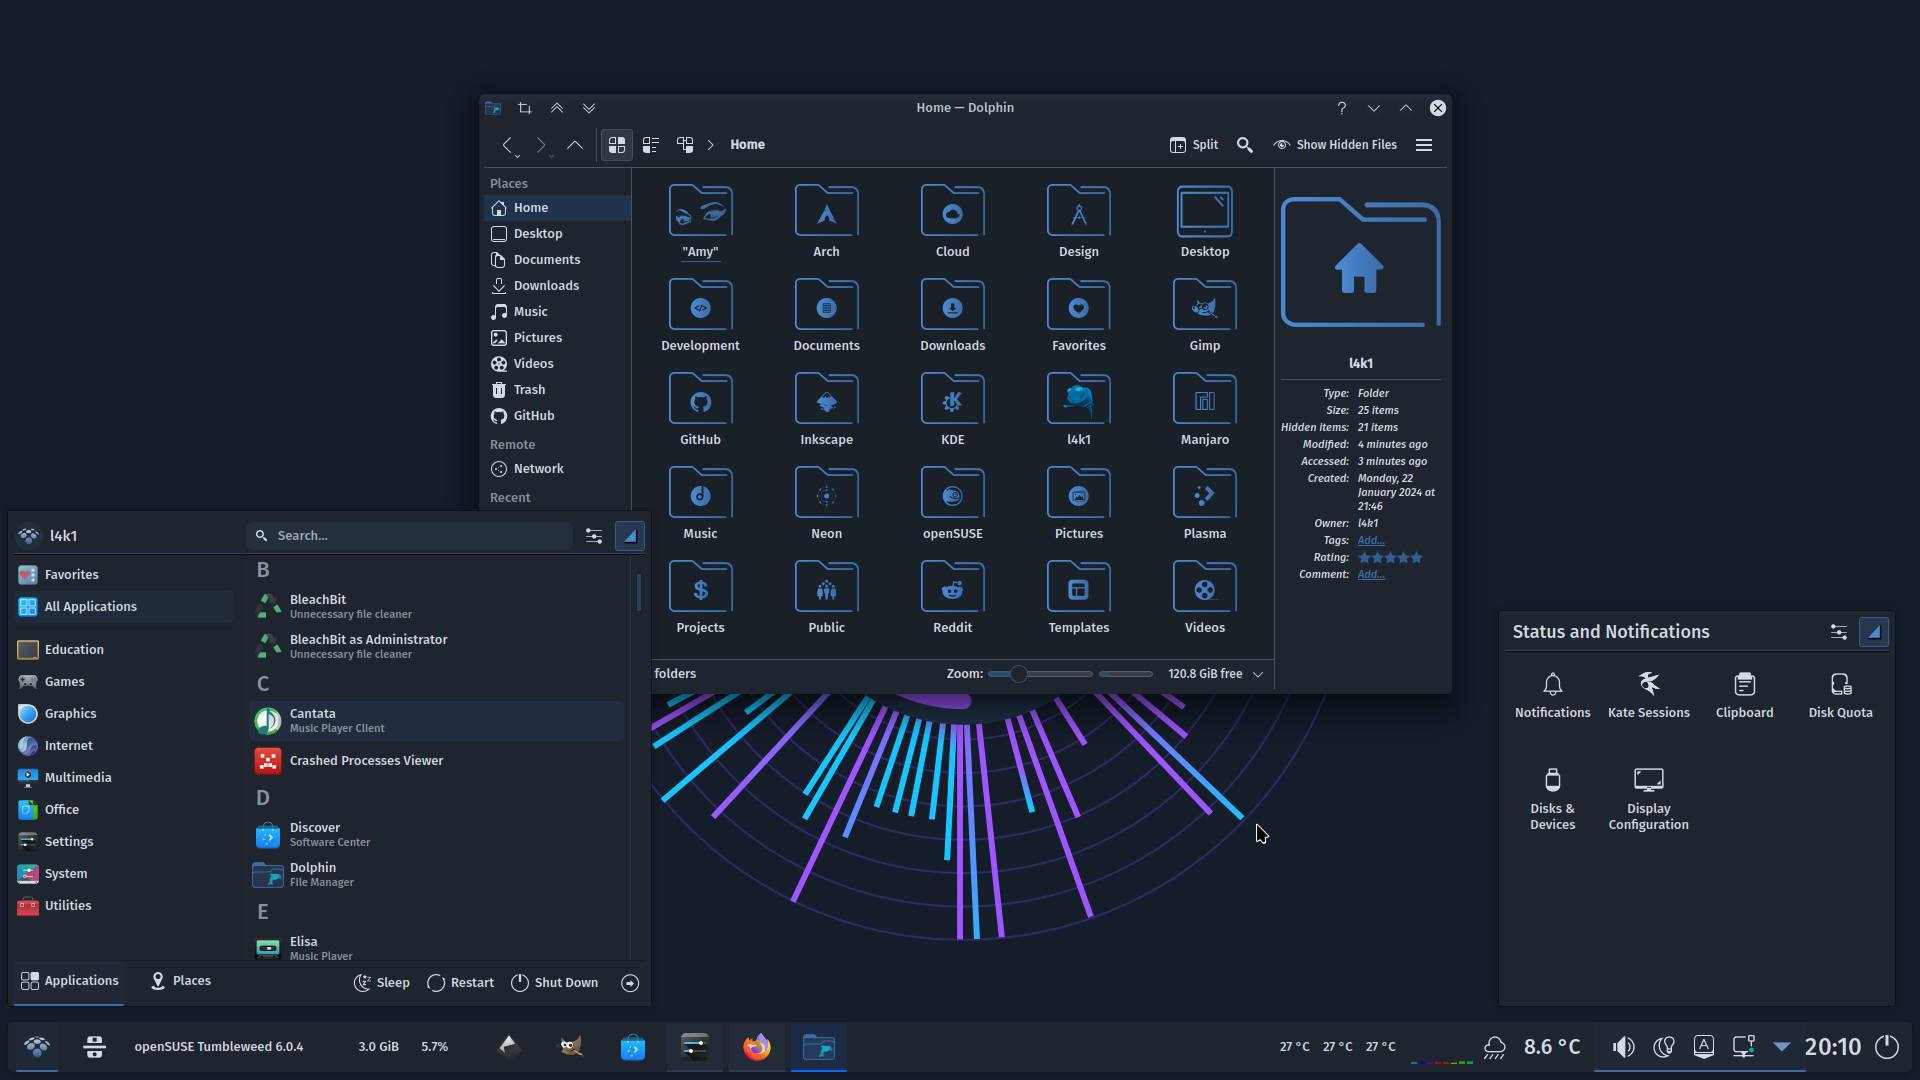Viewport: 1920px width, 1080px height.
Task: Open the KDE folder in Dolphin
Action: (952, 409)
